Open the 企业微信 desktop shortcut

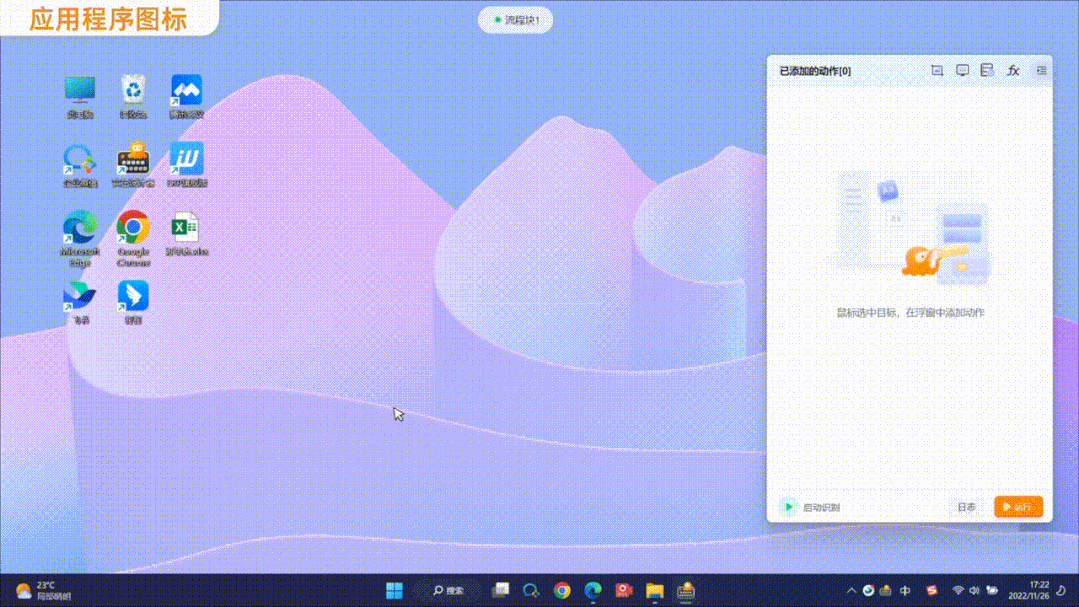[x=80, y=165]
